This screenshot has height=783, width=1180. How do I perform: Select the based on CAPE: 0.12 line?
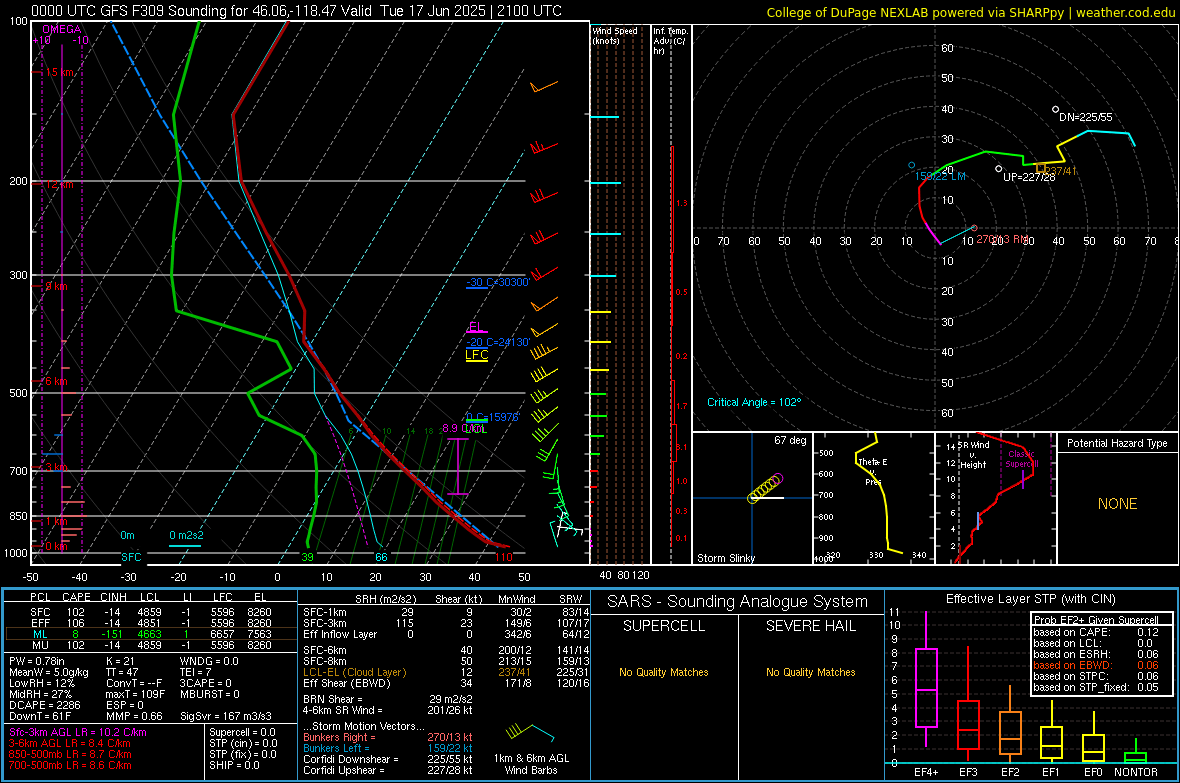coord(1096,632)
